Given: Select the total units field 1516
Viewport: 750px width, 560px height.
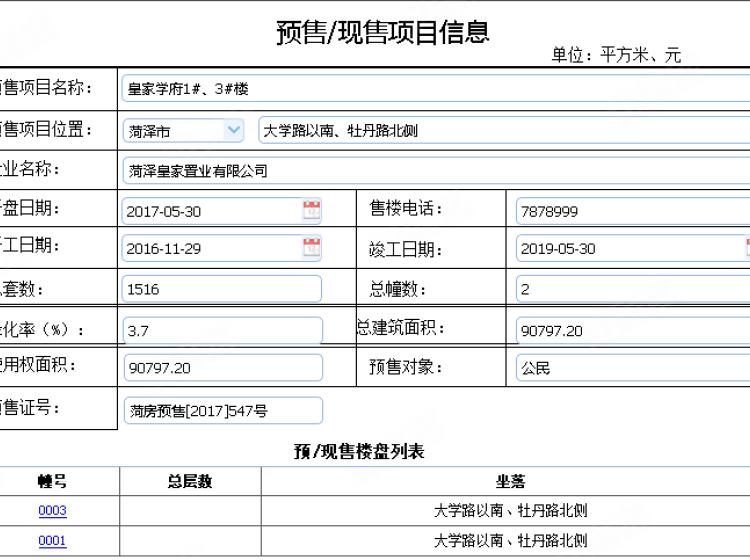Looking at the screenshot, I should [x=221, y=289].
